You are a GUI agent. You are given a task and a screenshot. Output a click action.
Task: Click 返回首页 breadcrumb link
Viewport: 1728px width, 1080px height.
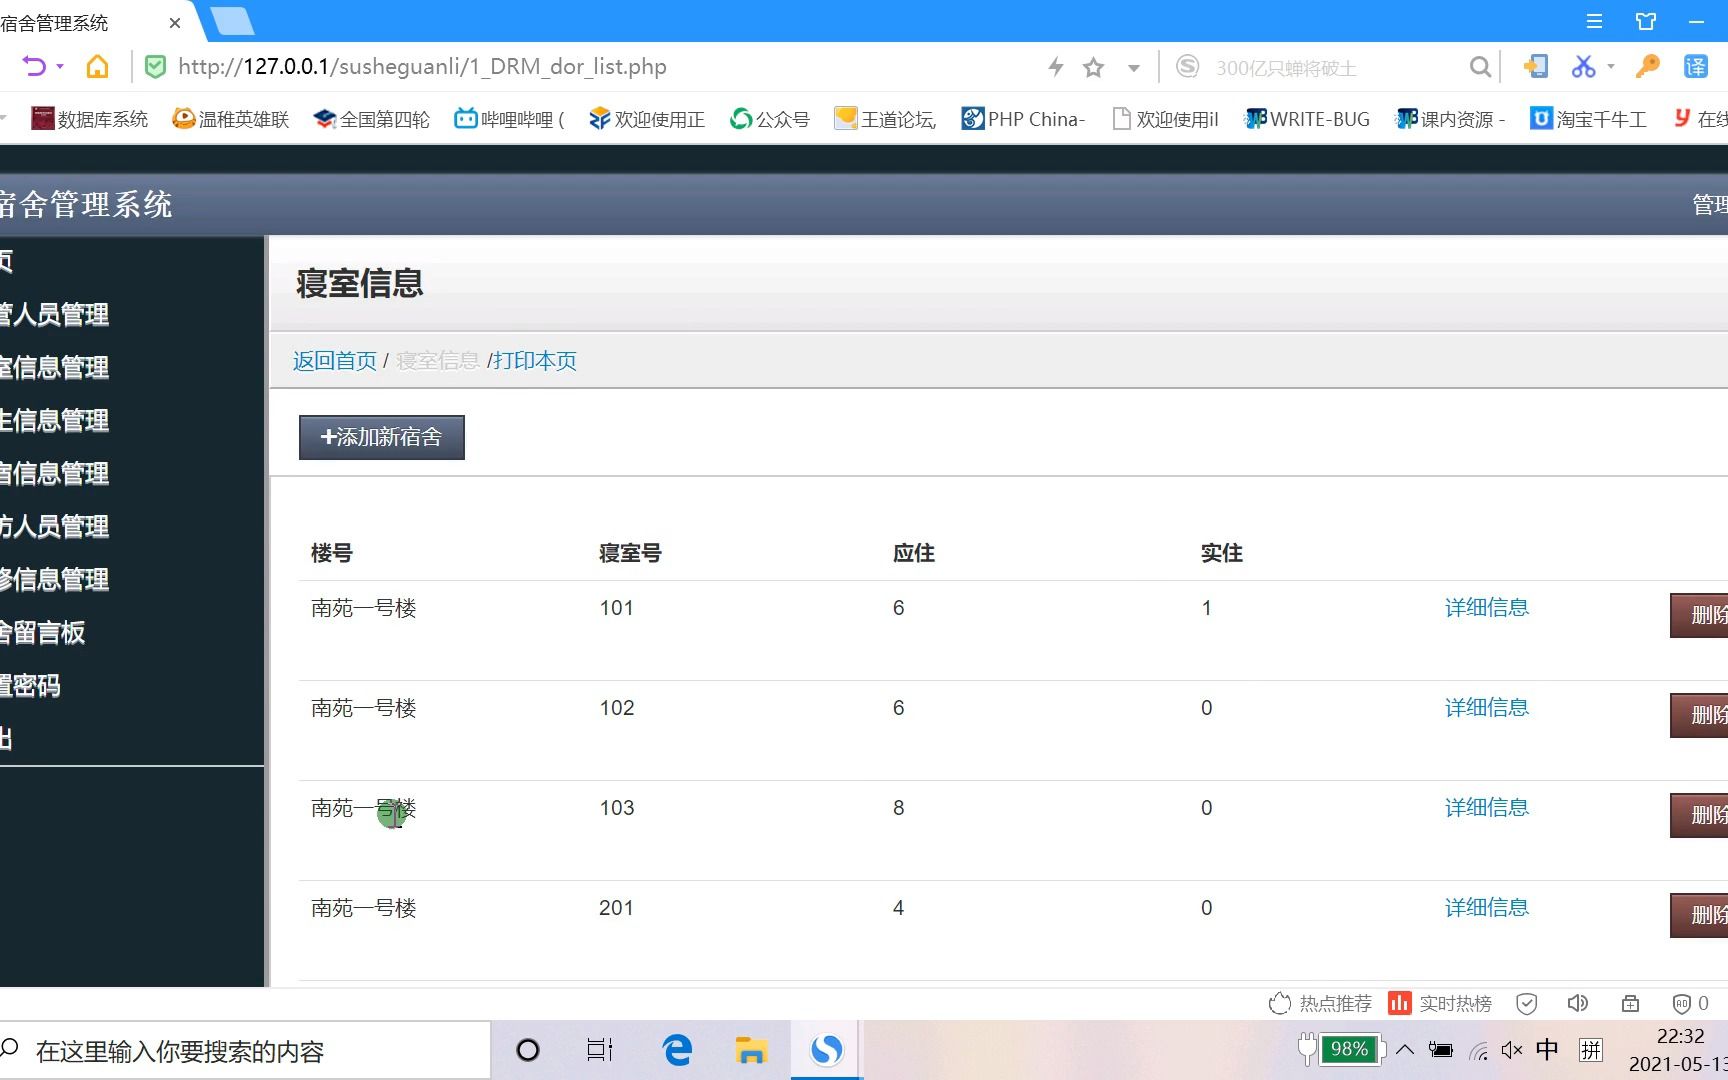tap(335, 361)
